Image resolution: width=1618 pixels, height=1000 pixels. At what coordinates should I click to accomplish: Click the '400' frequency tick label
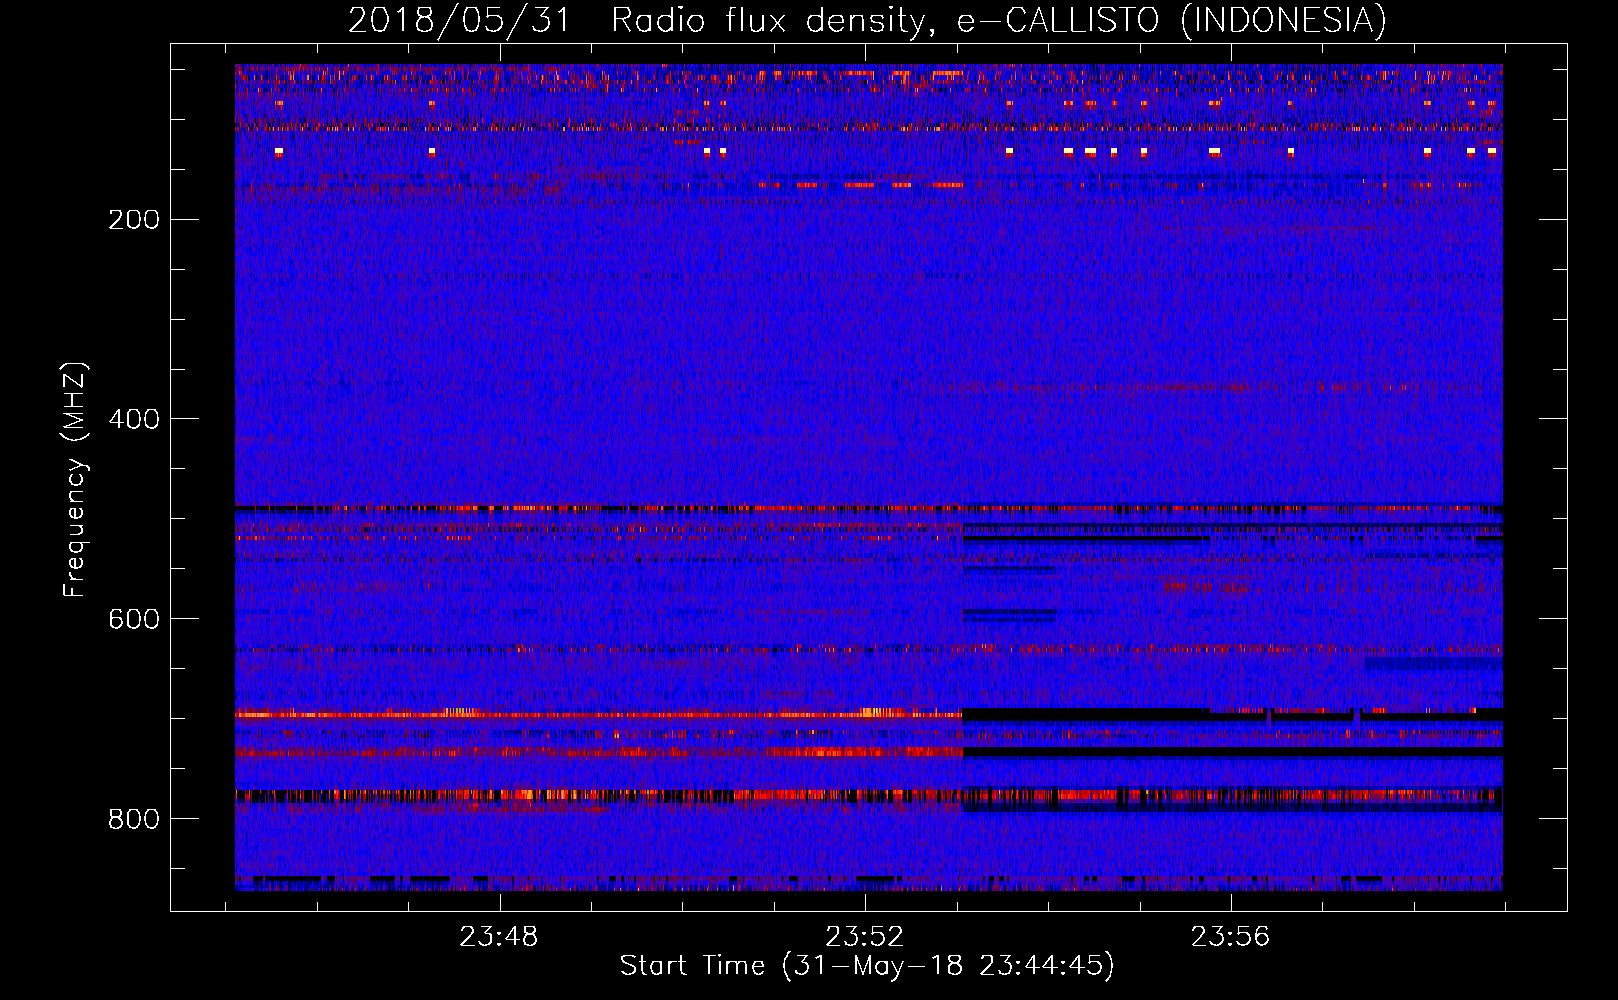[134, 419]
